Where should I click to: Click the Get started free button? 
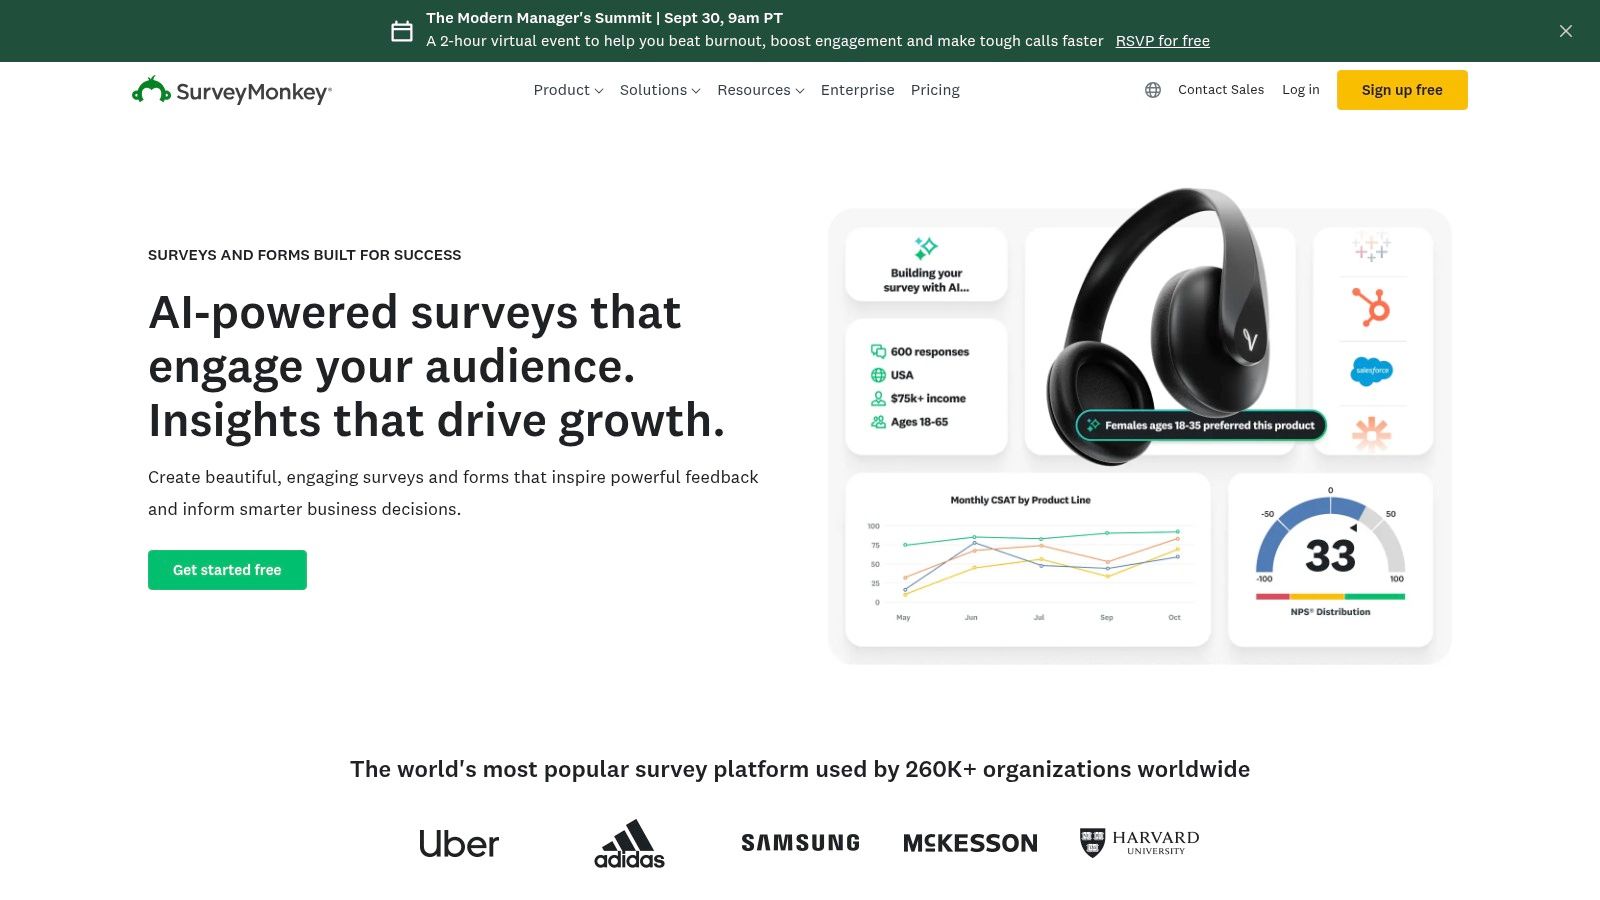[x=227, y=570]
